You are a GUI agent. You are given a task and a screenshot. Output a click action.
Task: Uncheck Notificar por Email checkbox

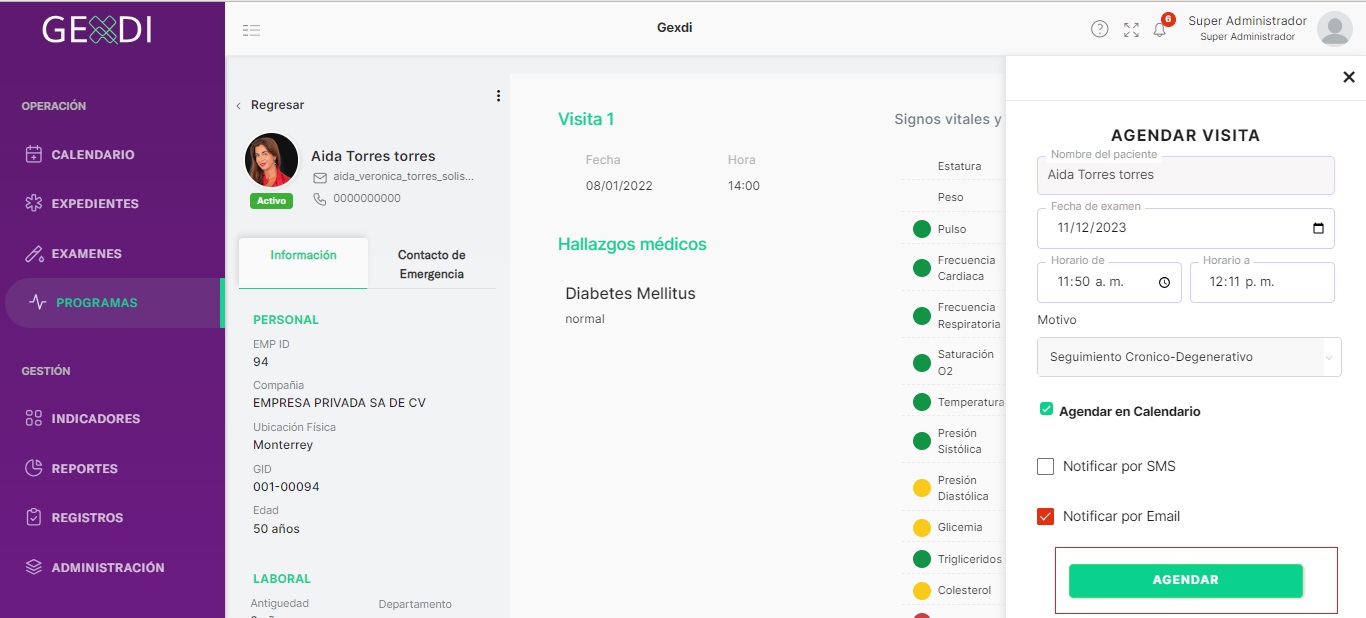(1046, 516)
